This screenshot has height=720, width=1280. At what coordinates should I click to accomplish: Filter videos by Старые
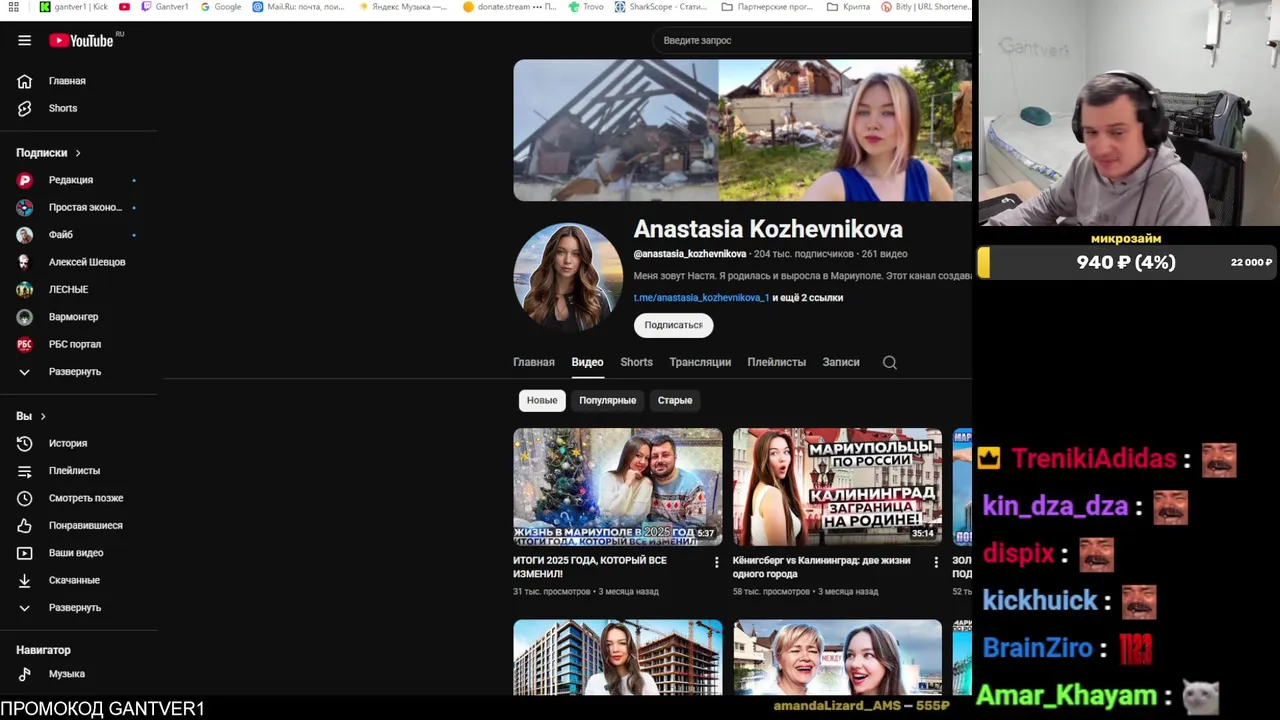(675, 400)
